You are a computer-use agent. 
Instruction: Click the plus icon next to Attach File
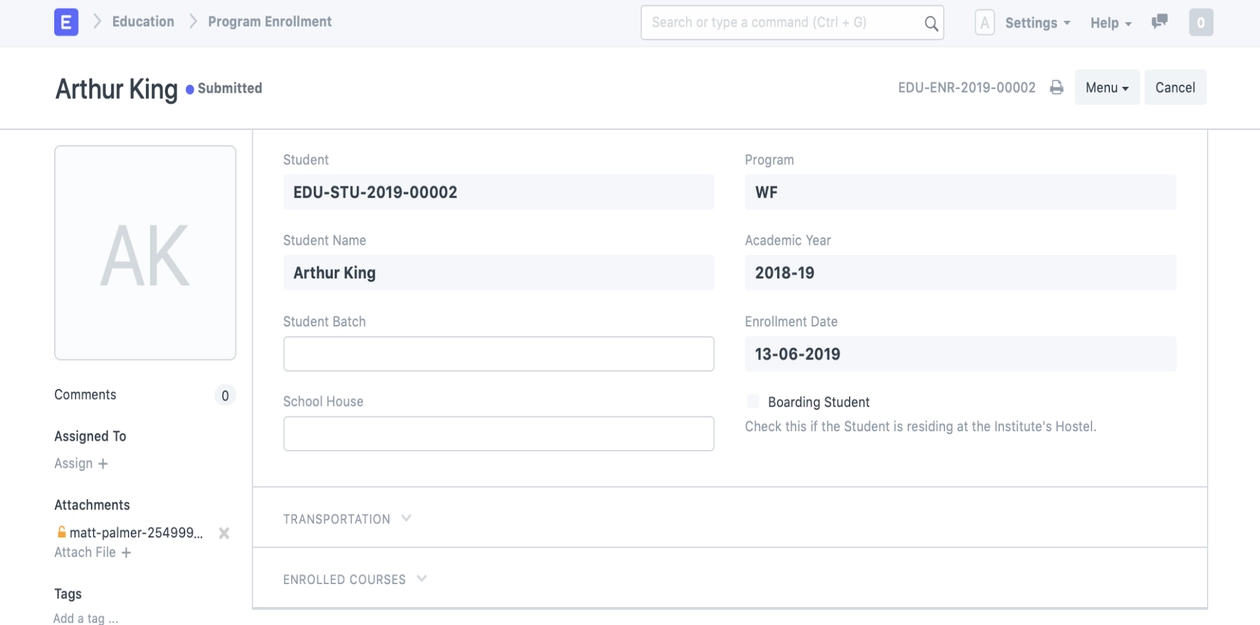[x=126, y=553]
